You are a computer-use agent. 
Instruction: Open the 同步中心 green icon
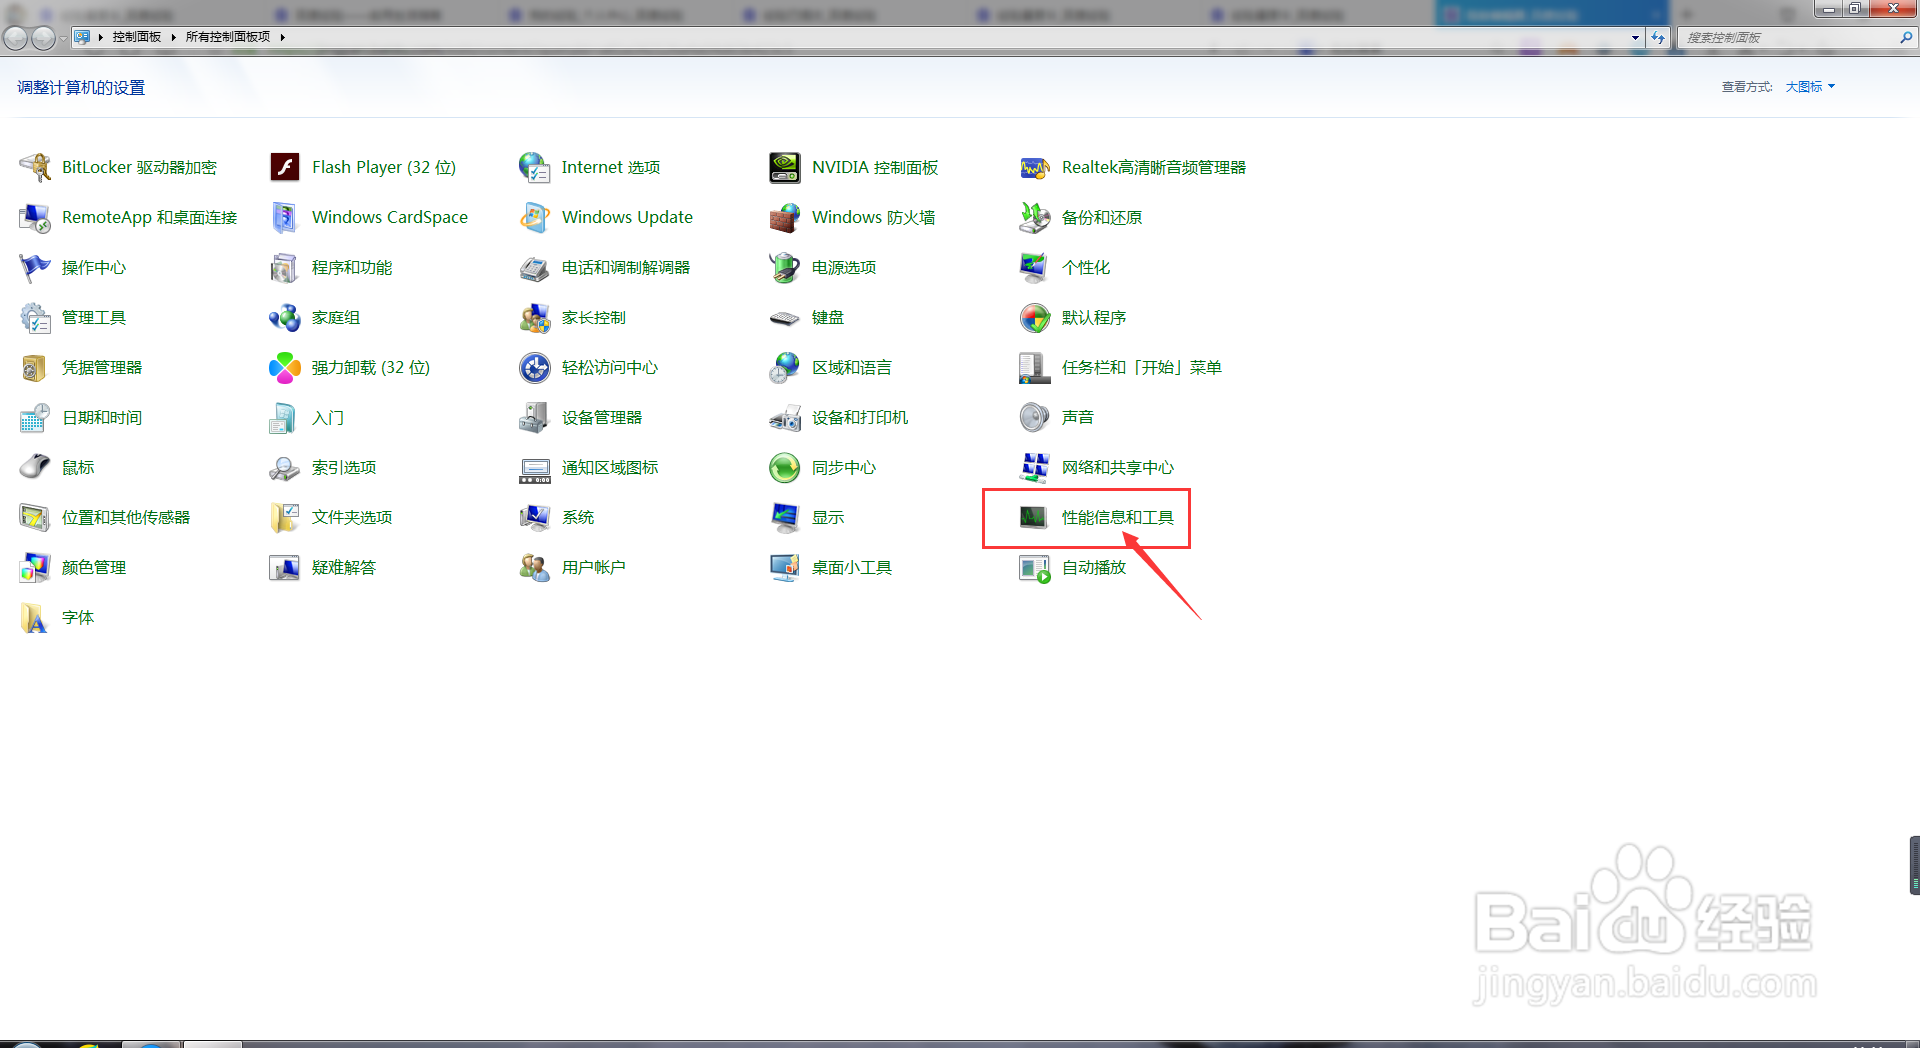(785, 467)
